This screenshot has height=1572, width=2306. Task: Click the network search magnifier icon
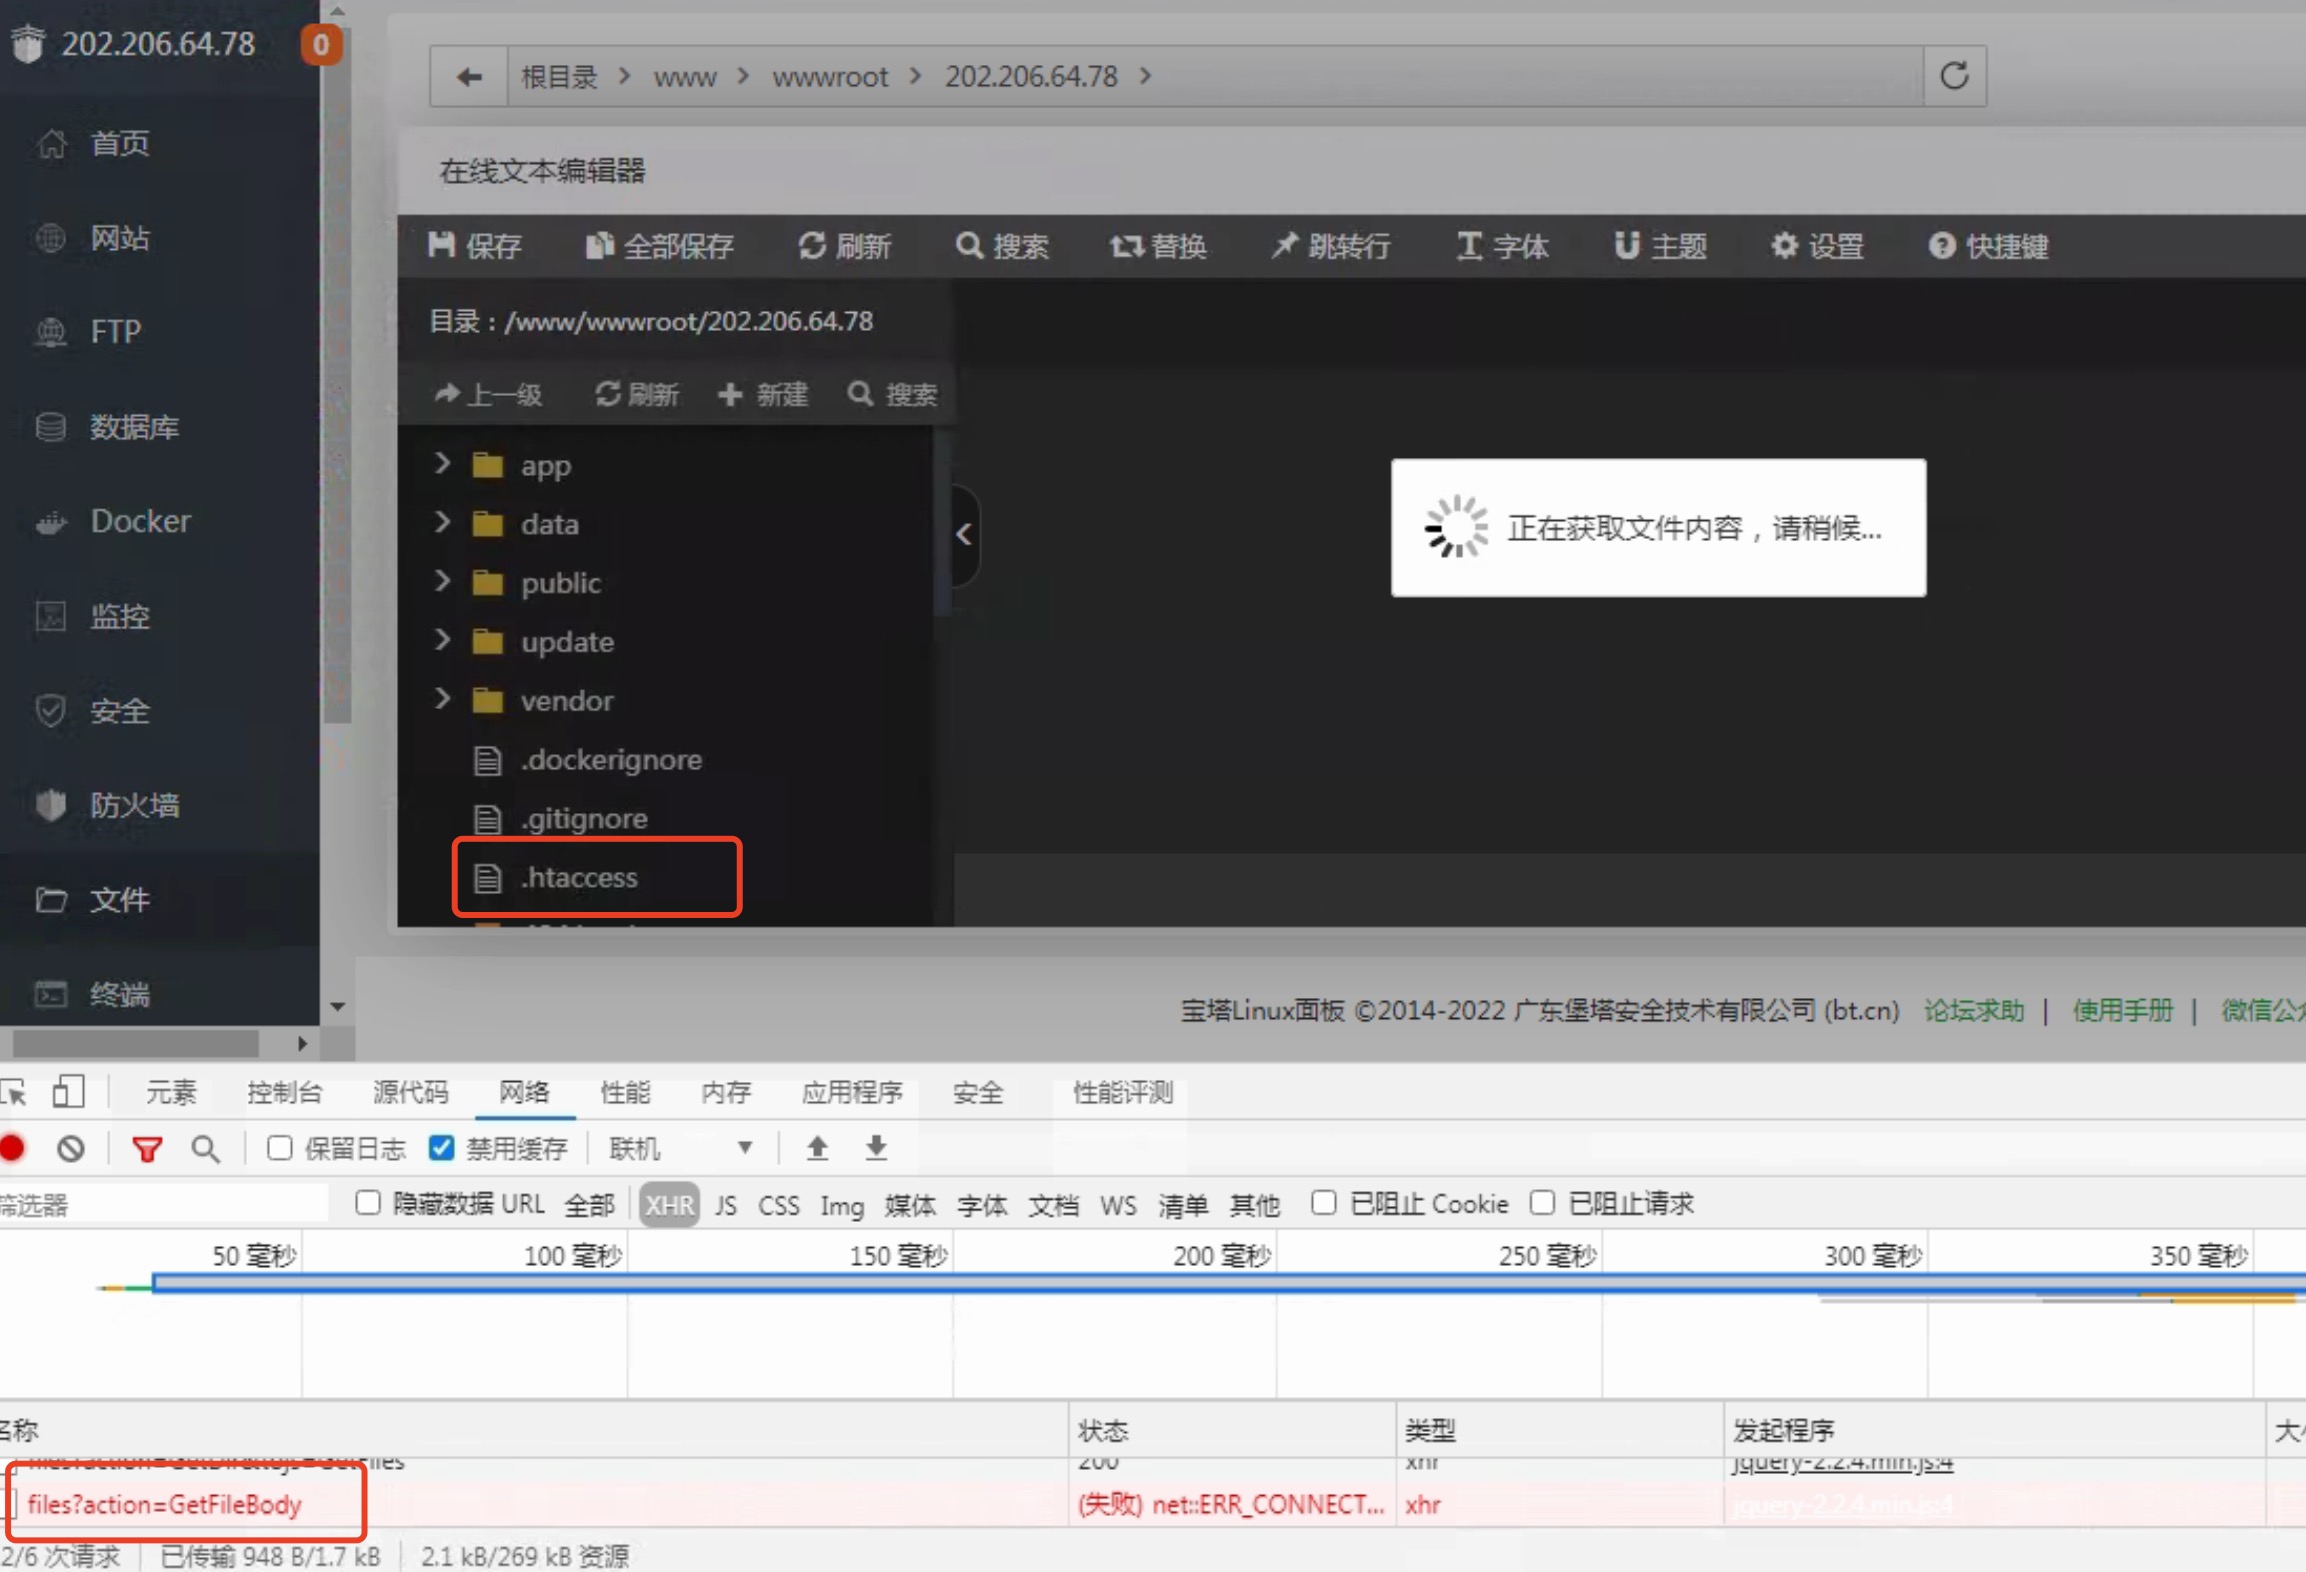205,1149
